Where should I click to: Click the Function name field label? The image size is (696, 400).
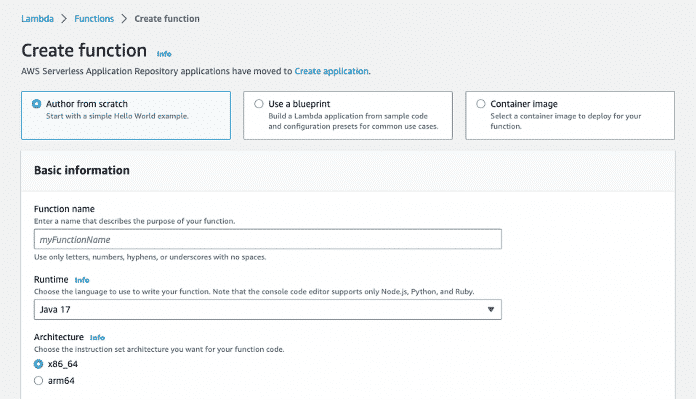[64, 208]
